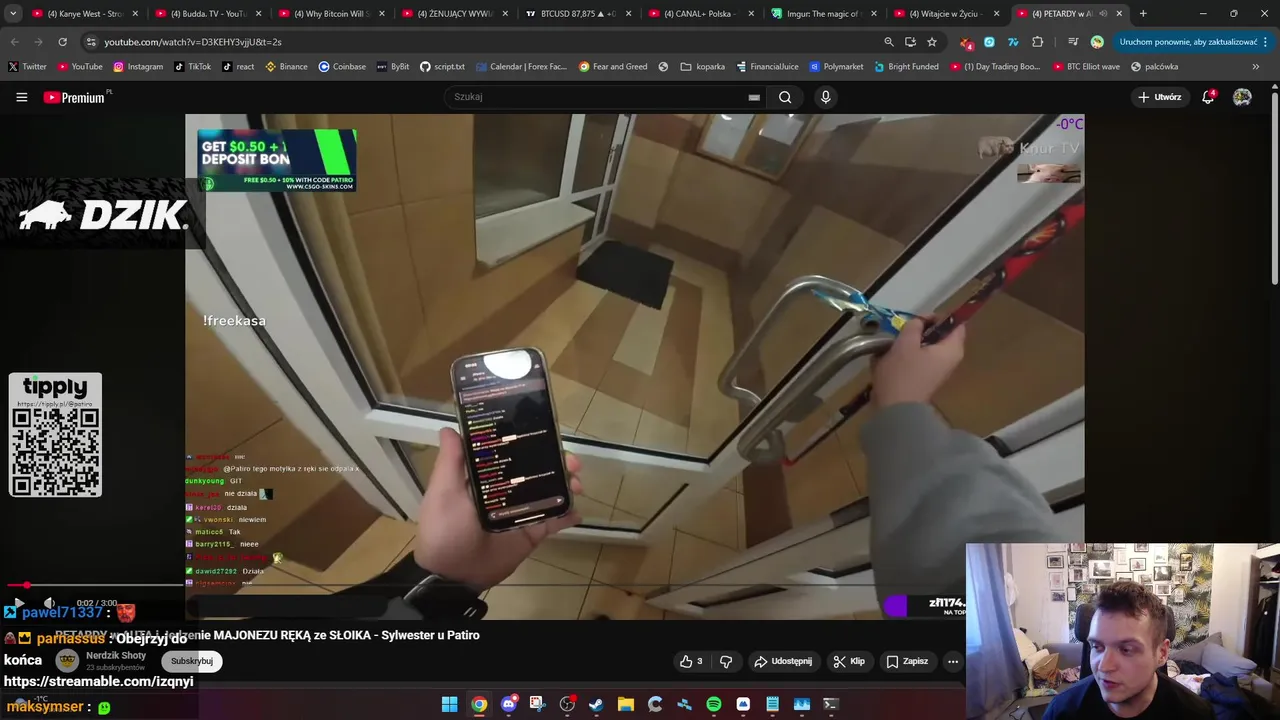
Task: Click the Udostępnij share button
Action: click(783, 661)
